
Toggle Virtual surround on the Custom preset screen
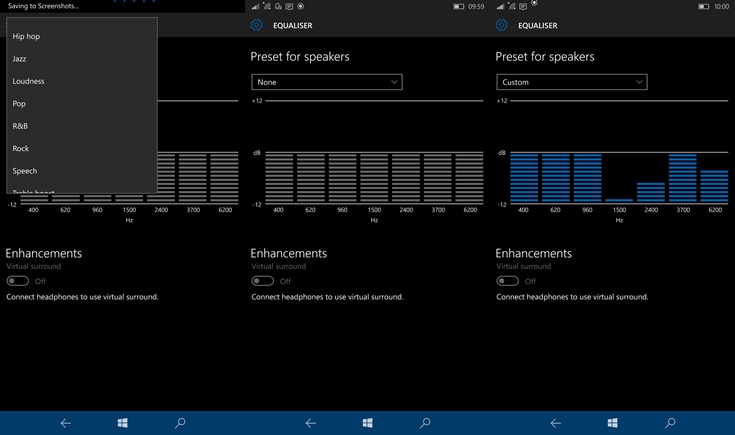(508, 281)
